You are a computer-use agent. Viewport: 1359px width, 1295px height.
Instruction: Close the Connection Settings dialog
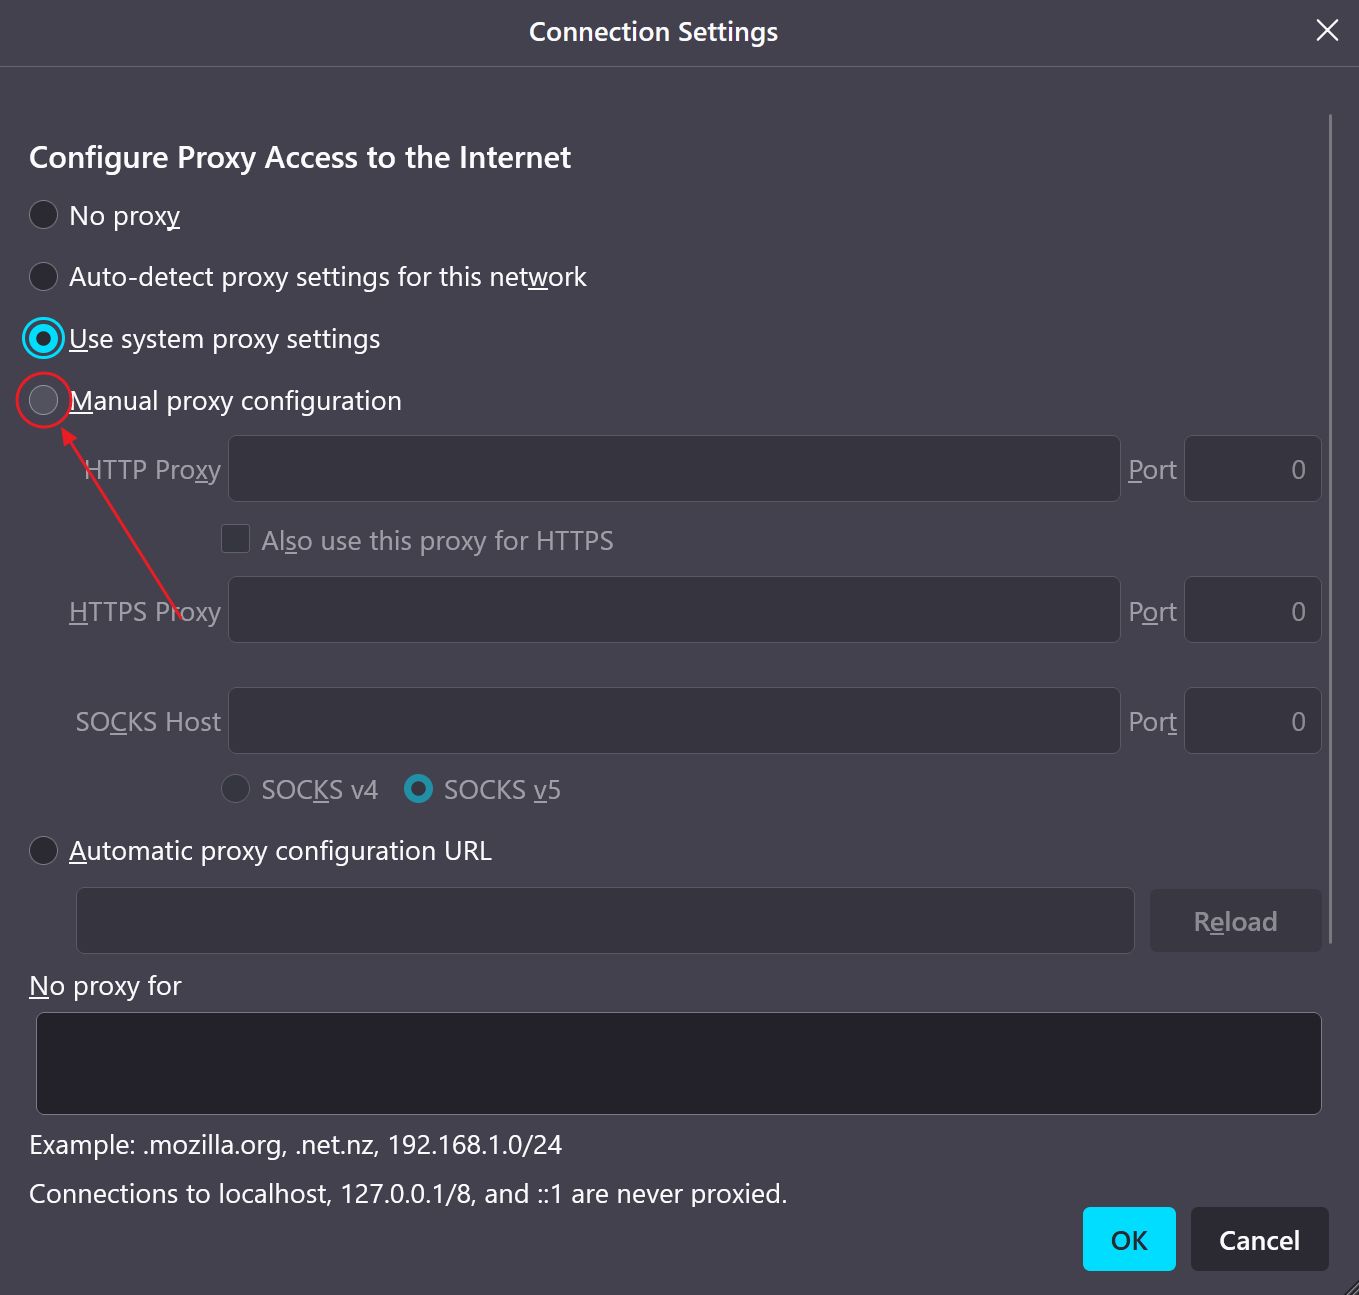[1326, 30]
